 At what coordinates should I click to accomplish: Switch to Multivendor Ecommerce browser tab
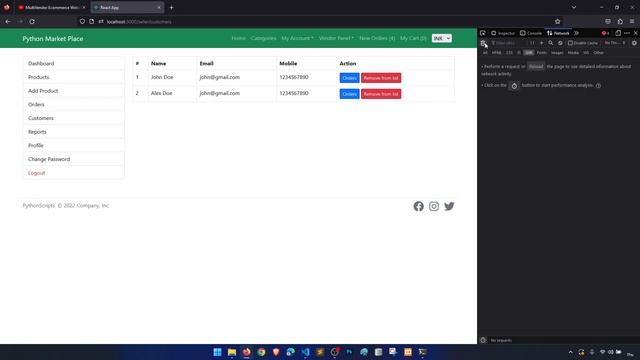click(x=51, y=7)
